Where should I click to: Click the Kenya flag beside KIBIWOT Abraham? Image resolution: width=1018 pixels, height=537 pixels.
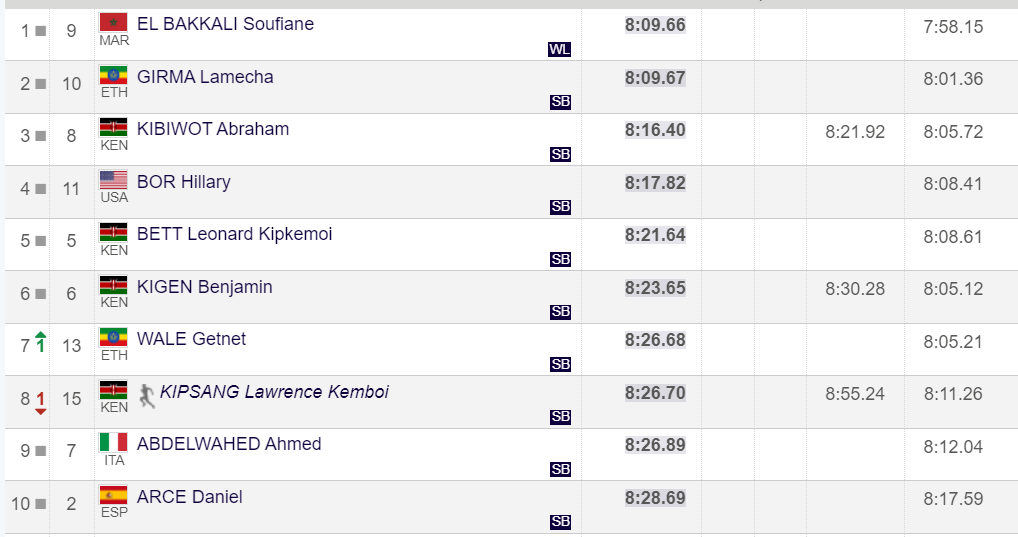click(x=113, y=127)
